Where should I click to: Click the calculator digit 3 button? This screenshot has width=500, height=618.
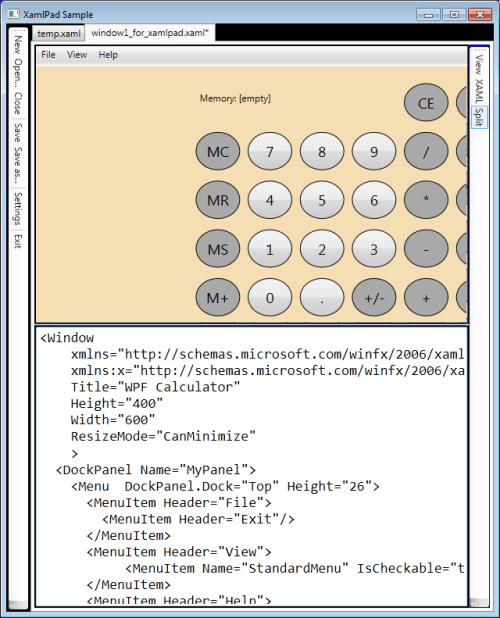[x=374, y=249]
